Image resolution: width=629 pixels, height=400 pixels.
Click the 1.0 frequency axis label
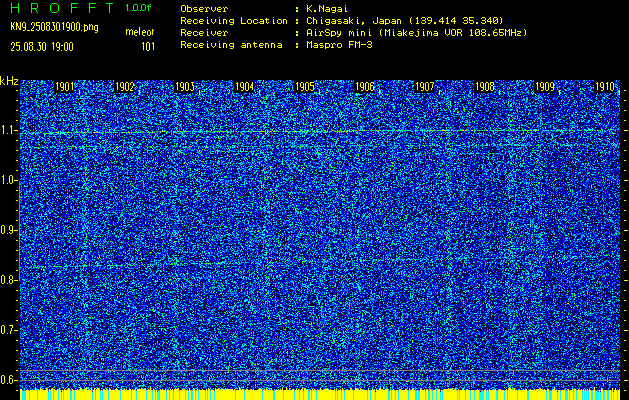click(x=9, y=180)
